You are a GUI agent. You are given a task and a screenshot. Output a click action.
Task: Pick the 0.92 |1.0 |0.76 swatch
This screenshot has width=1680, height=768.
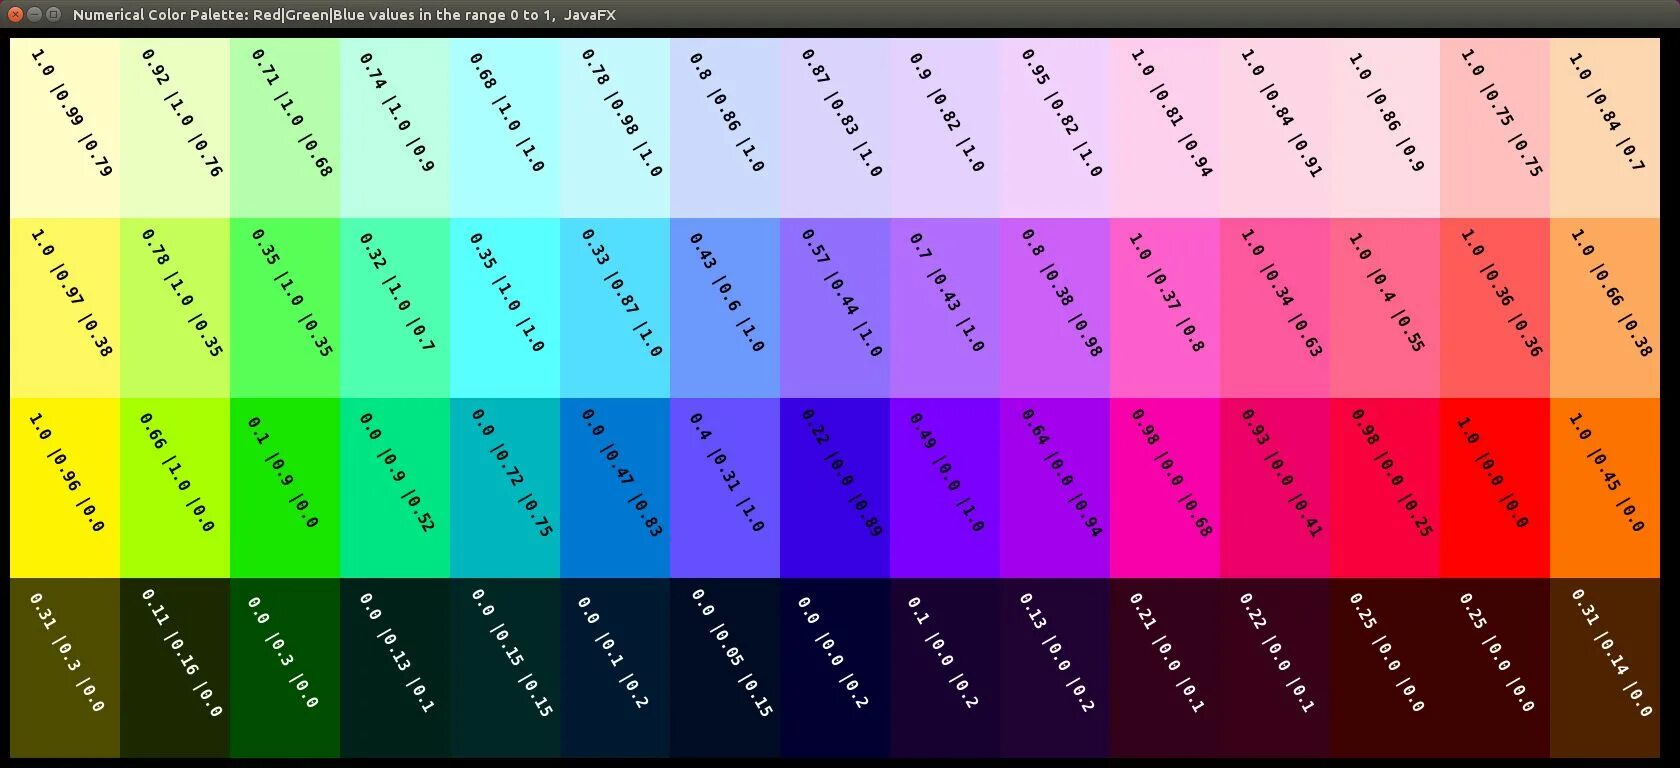[x=175, y=128]
